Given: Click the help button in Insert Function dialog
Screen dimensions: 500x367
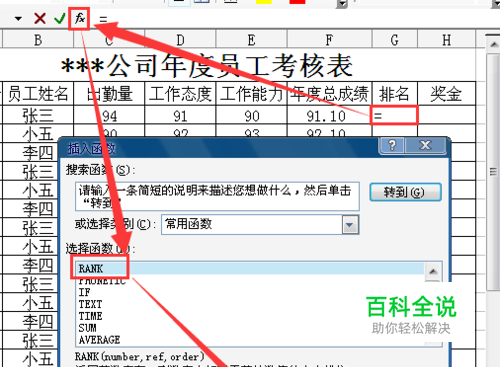Looking at the screenshot, I should [x=392, y=145].
